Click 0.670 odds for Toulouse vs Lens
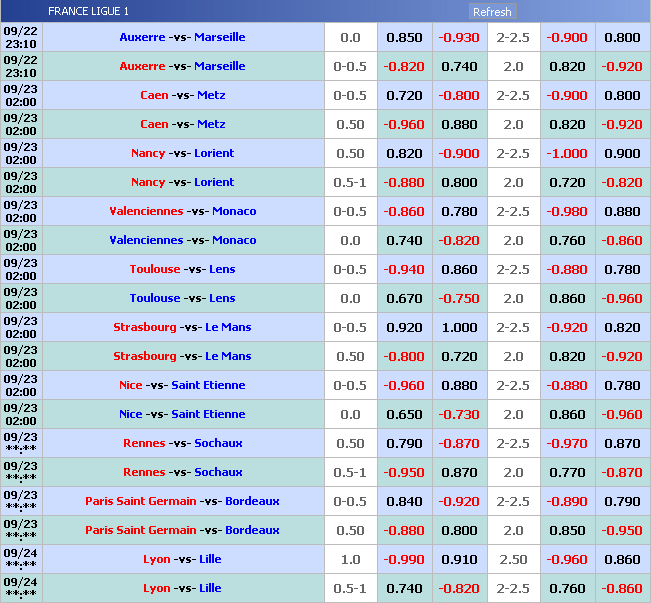 (x=404, y=298)
